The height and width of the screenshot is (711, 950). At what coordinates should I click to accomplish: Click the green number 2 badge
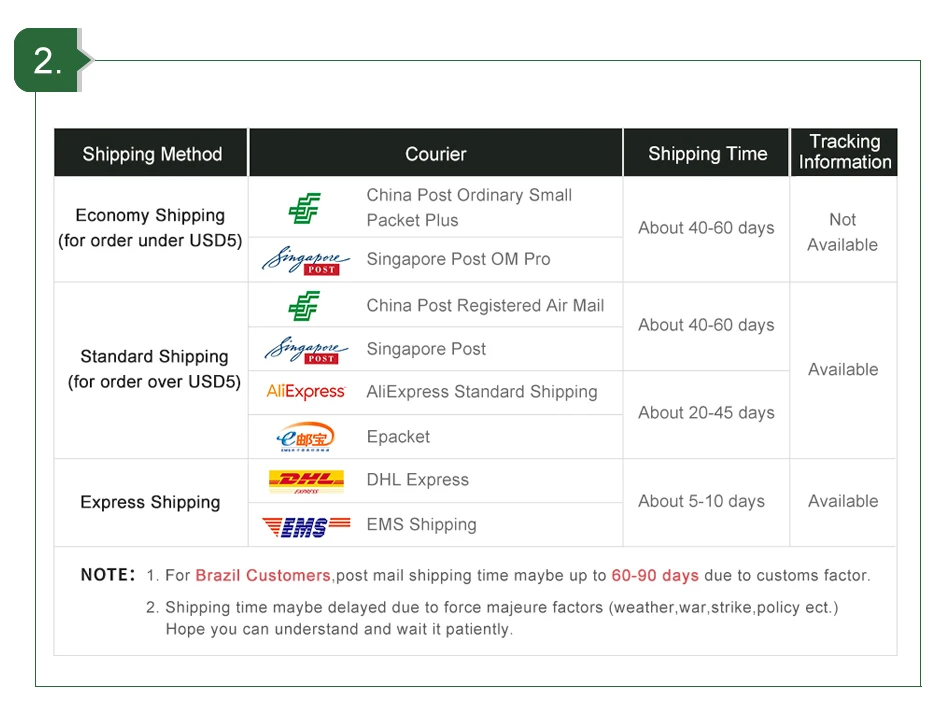(48, 61)
